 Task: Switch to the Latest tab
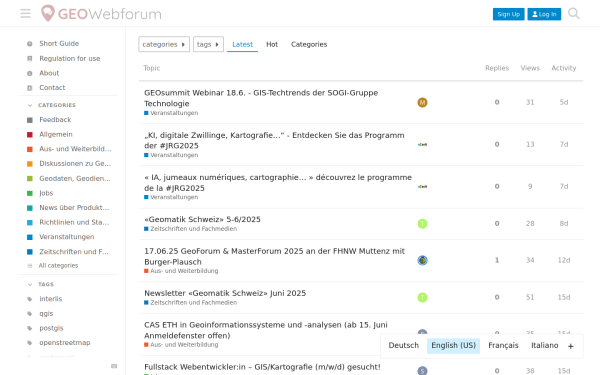point(243,44)
